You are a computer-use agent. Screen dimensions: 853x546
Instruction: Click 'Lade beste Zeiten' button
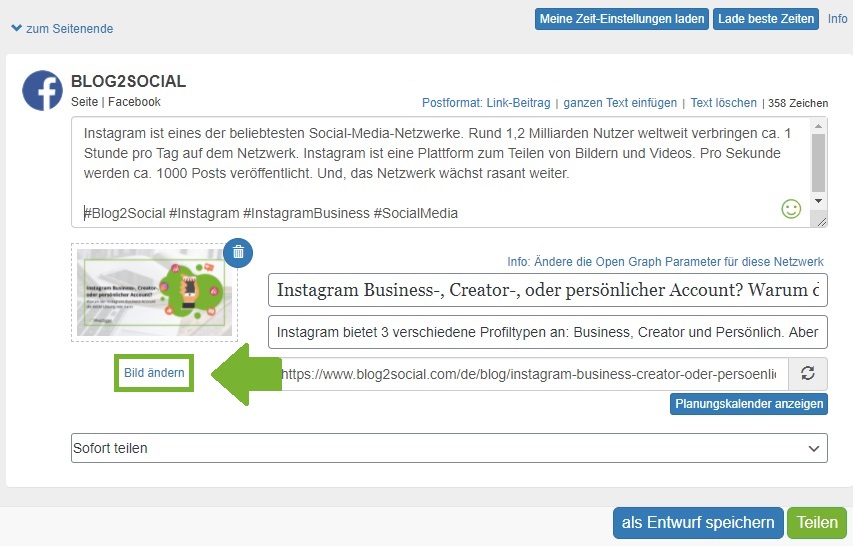766,19
